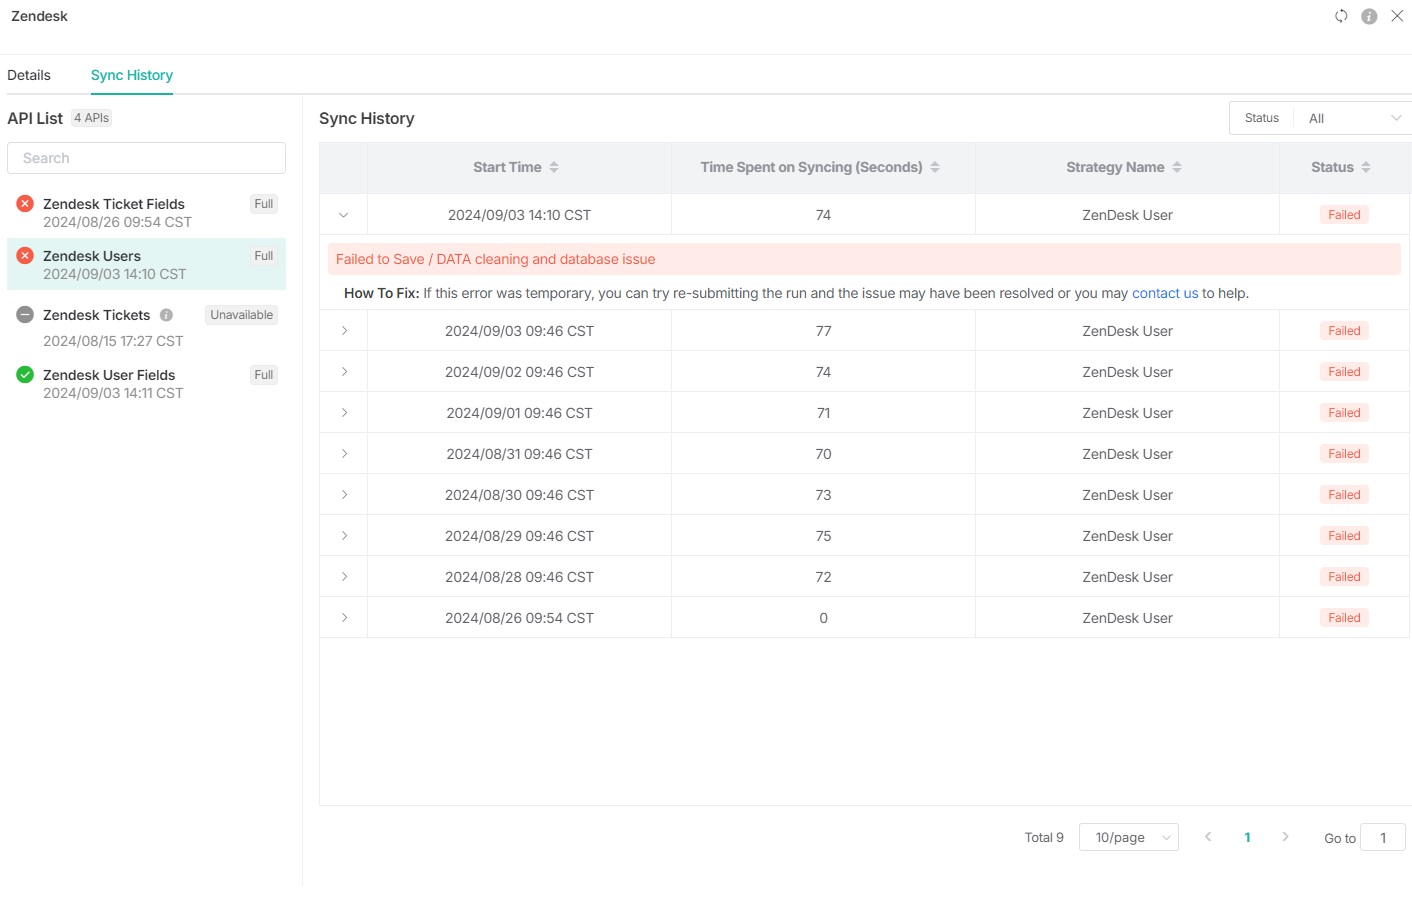Sort by Status column arrows
The height and width of the screenshot is (897, 1412).
[1366, 167]
